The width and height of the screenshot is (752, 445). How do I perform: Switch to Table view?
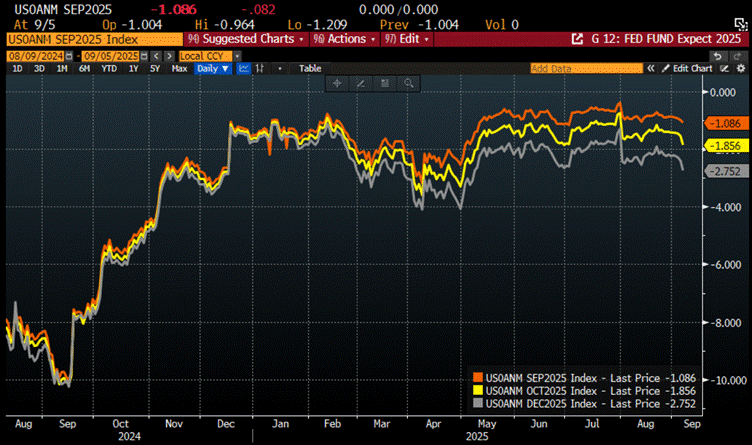(310, 69)
